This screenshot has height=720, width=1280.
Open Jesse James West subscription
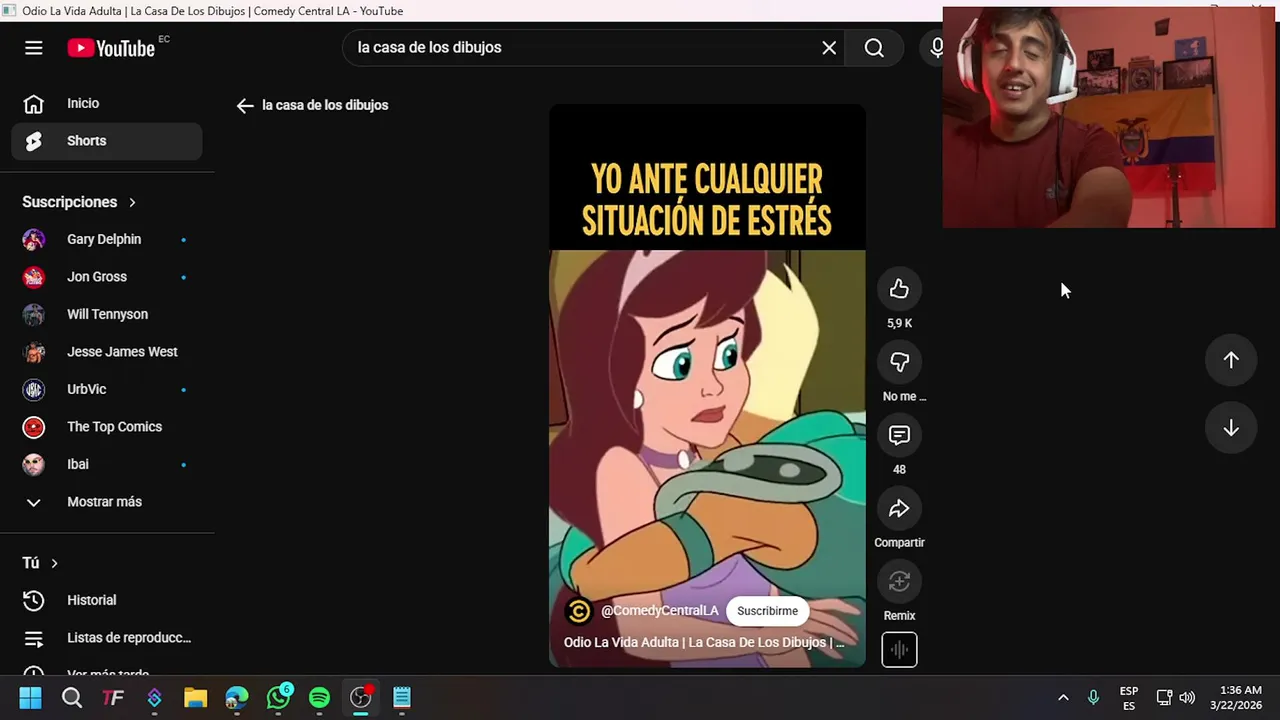pyautogui.click(x=107, y=352)
